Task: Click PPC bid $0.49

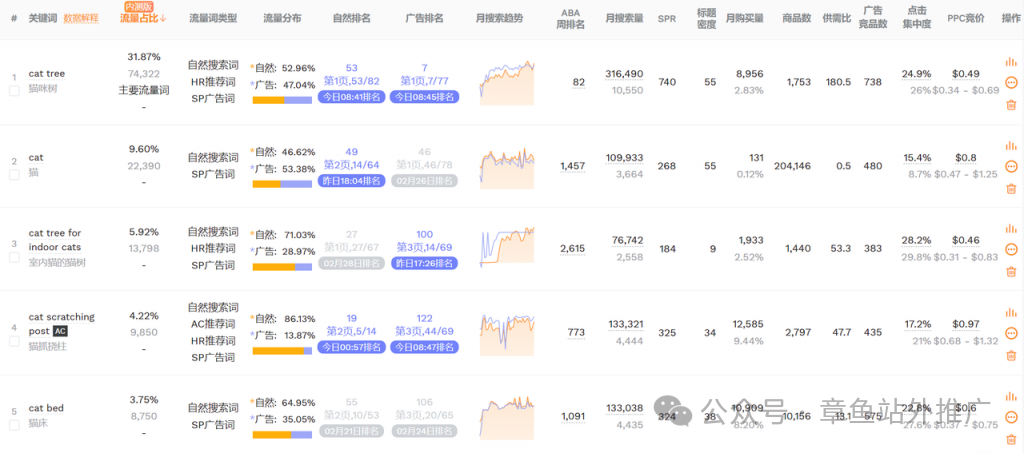Action: pos(966,73)
